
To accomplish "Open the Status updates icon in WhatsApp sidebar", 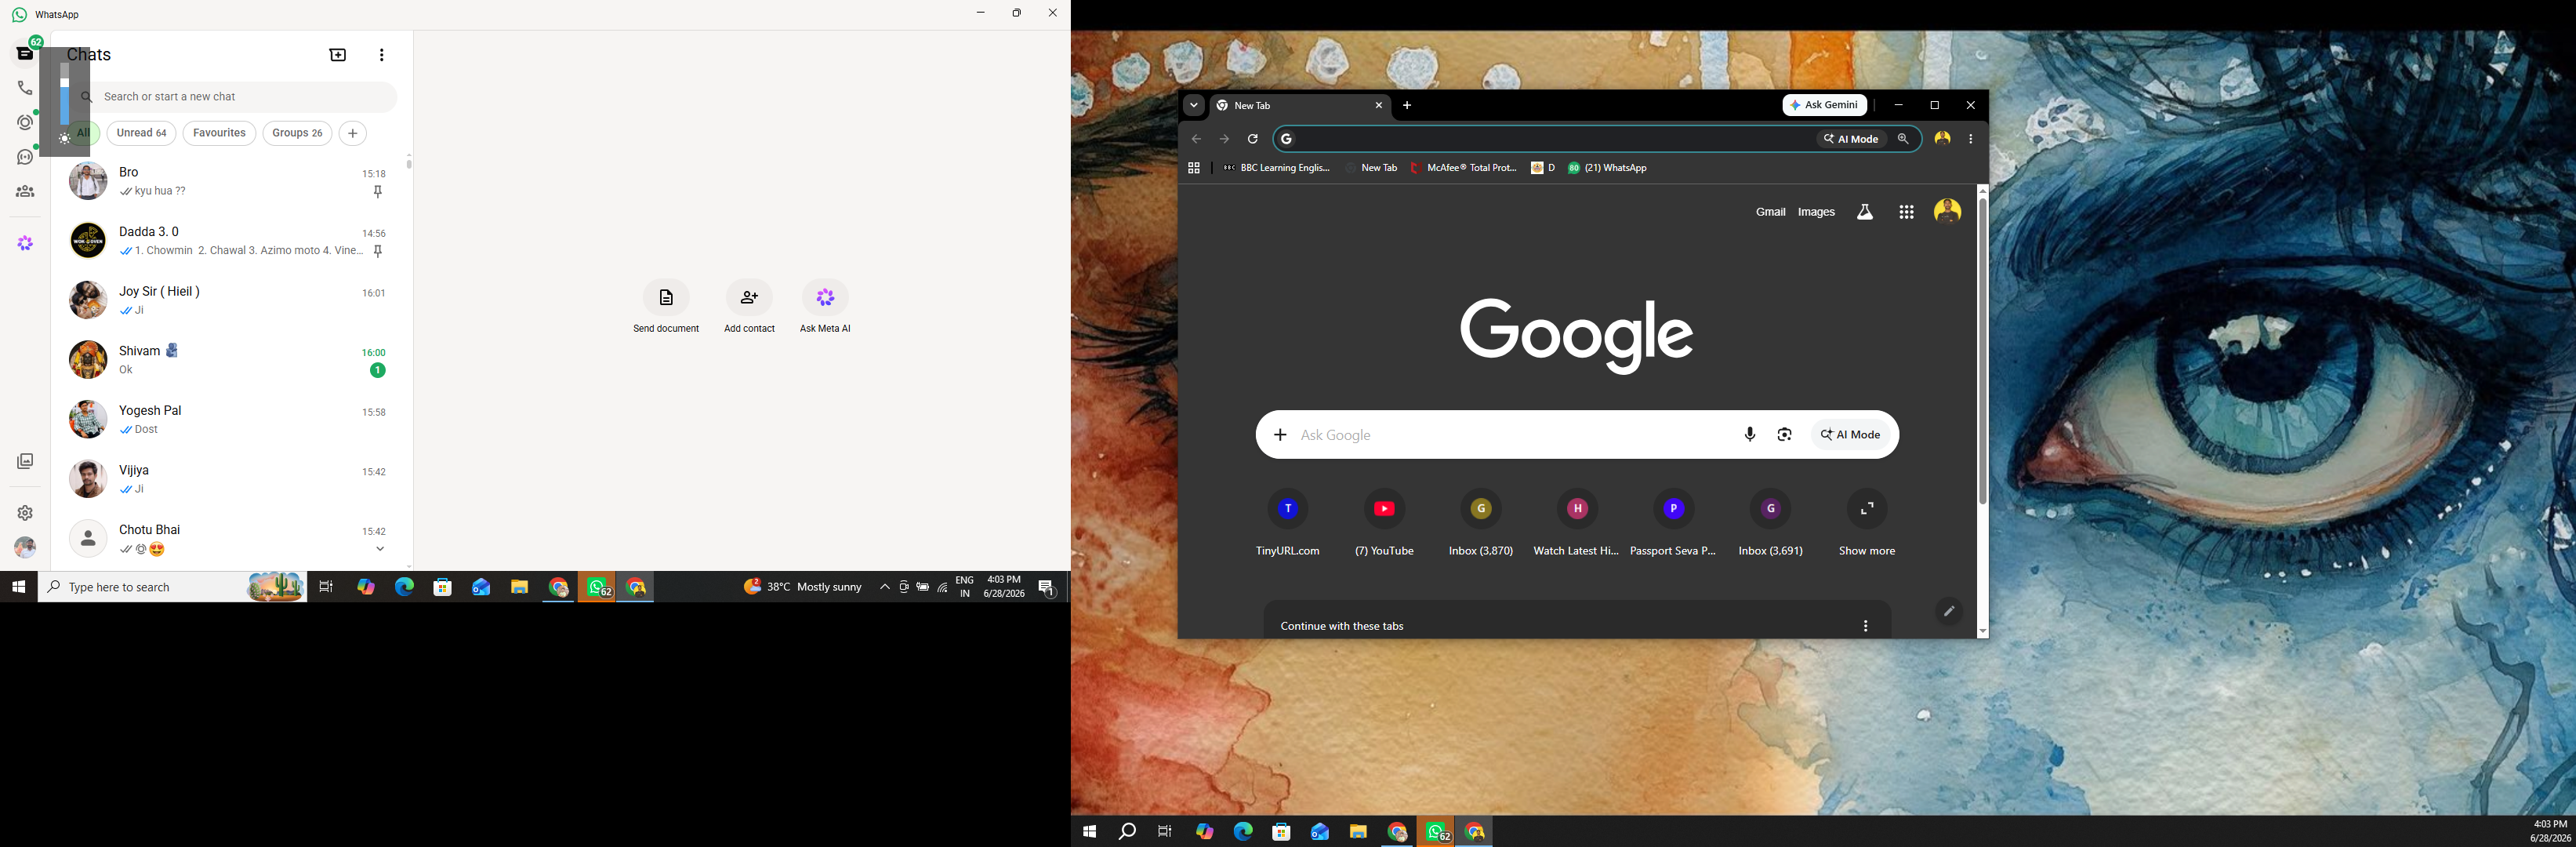I will pos(25,123).
